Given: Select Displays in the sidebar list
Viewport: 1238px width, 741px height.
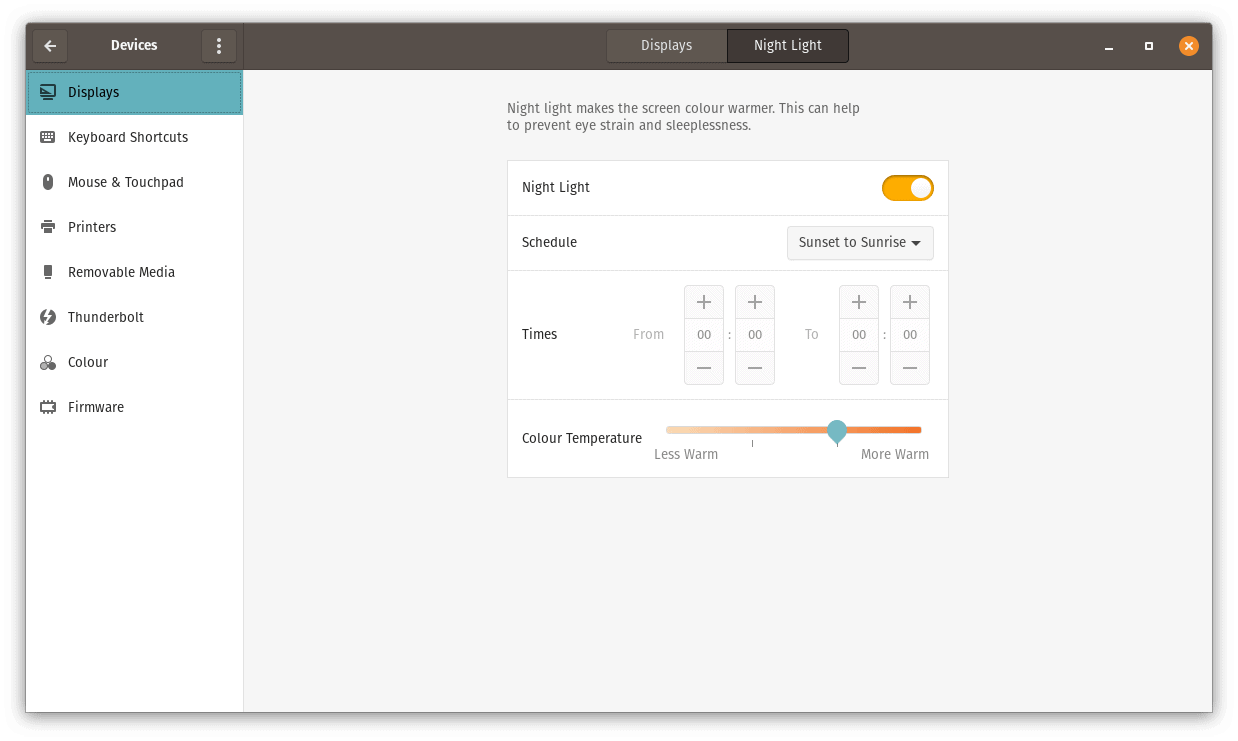Looking at the screenshot, I should pyautogui.click(x=134, y=92).
